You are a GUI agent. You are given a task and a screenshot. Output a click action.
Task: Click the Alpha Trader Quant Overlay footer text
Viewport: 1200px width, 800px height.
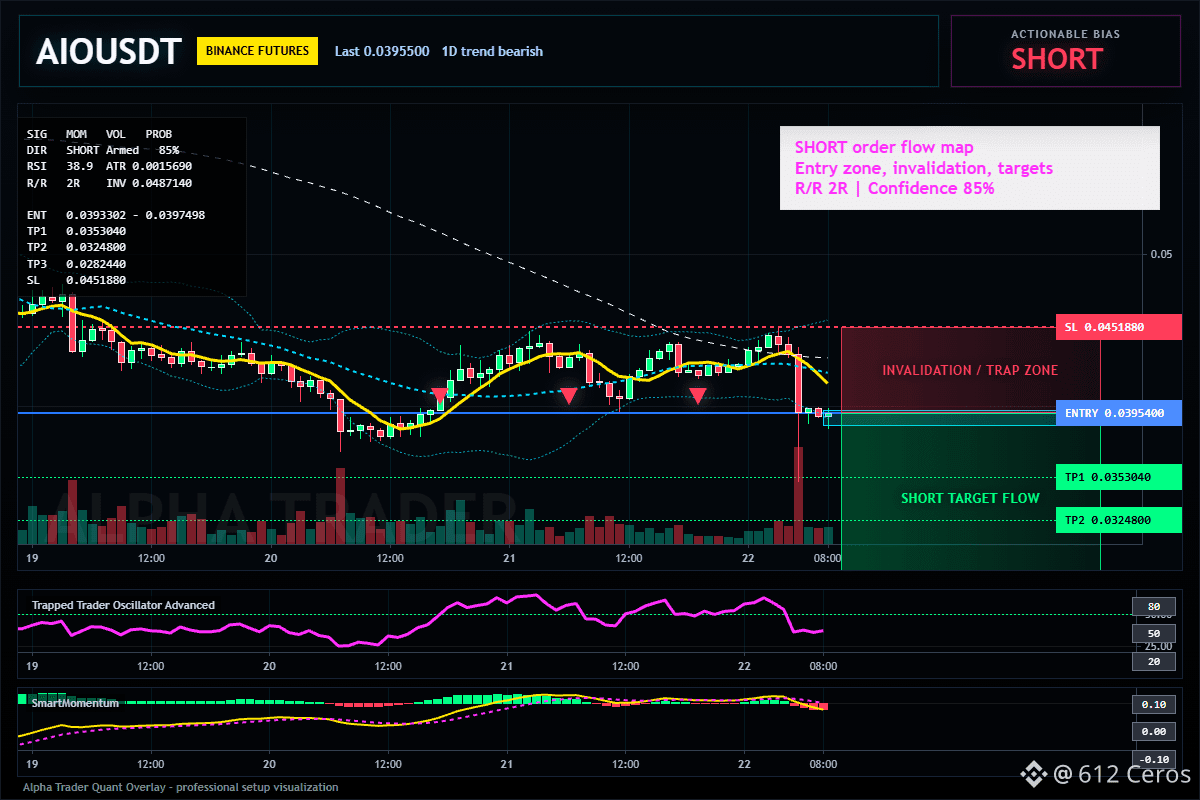[x=181, y=787]
